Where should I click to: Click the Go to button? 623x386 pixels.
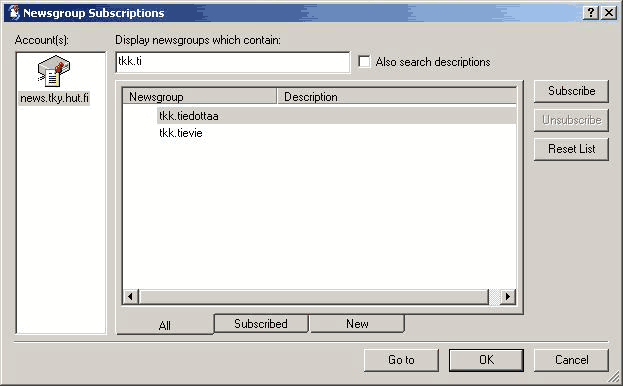point(401,360)
